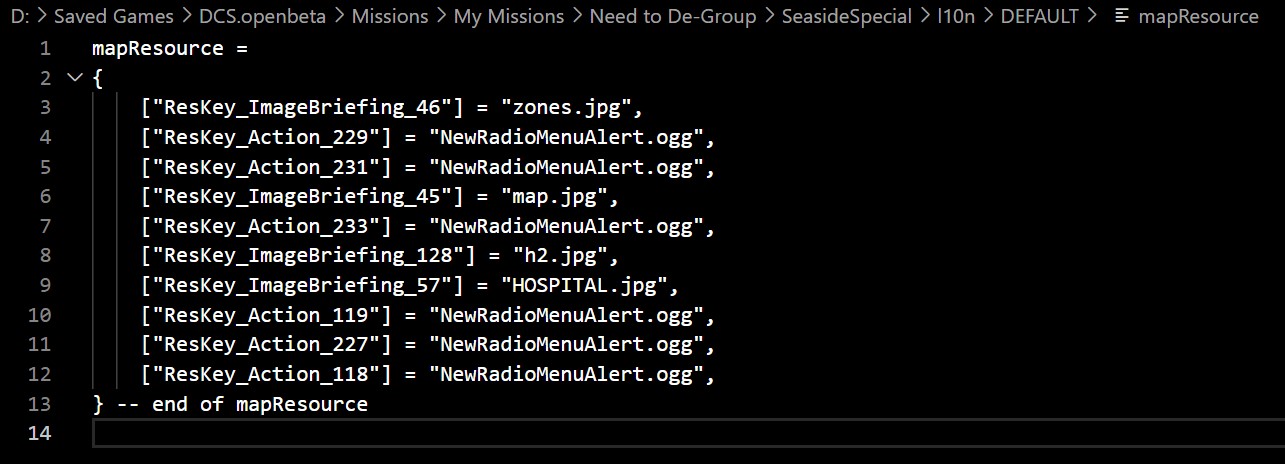Click the ResKey_Action_118 key text
Screen dimensions: 1285x464
click(272, 376)
